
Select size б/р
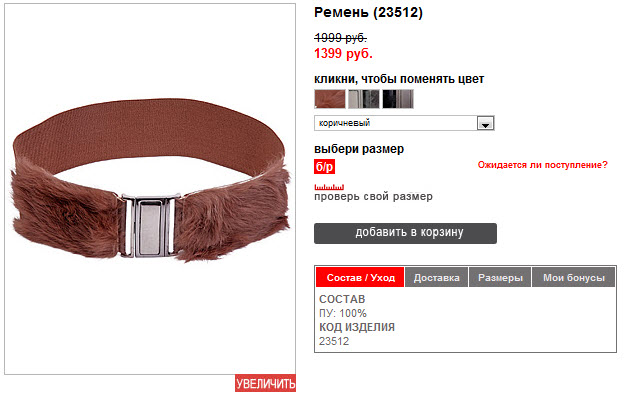324,167
